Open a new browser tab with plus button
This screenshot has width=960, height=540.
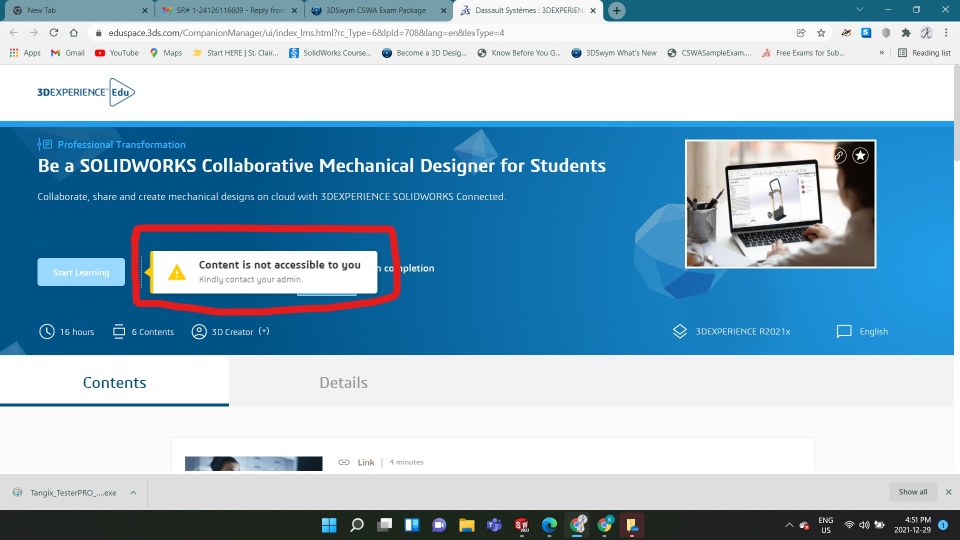click(617, 10)
